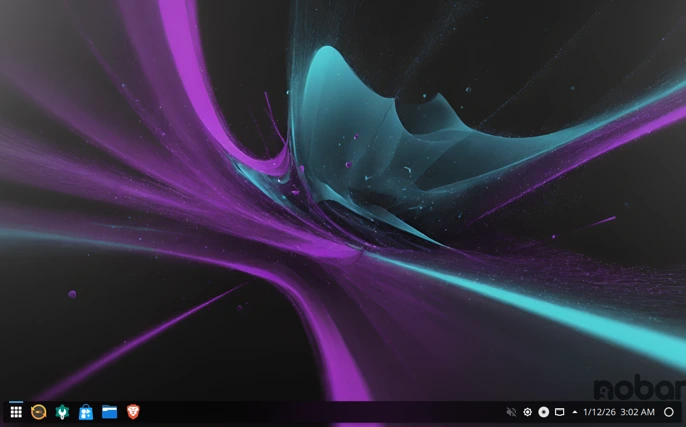Click the 3:02 AM clock
Screen dimensions: 686x427
637,412
